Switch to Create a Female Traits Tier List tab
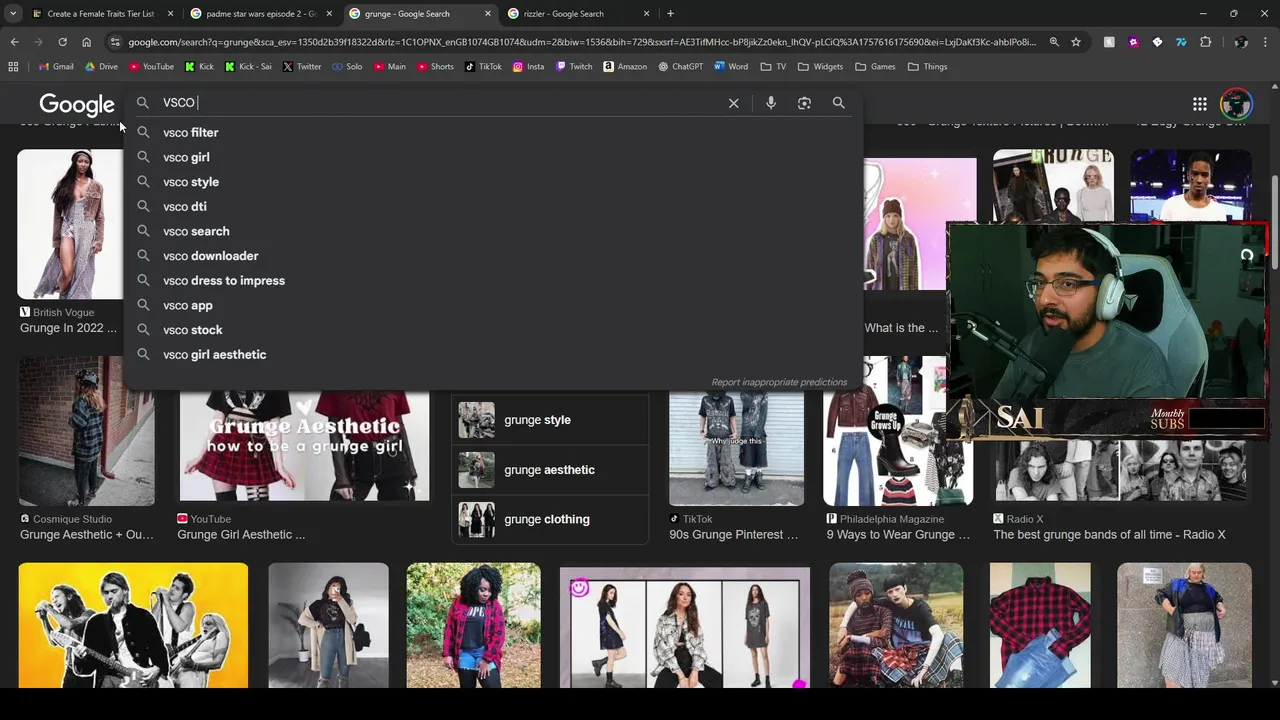Image resolution: width=1280 pixels, height=720 pixels. coord(101,14)
